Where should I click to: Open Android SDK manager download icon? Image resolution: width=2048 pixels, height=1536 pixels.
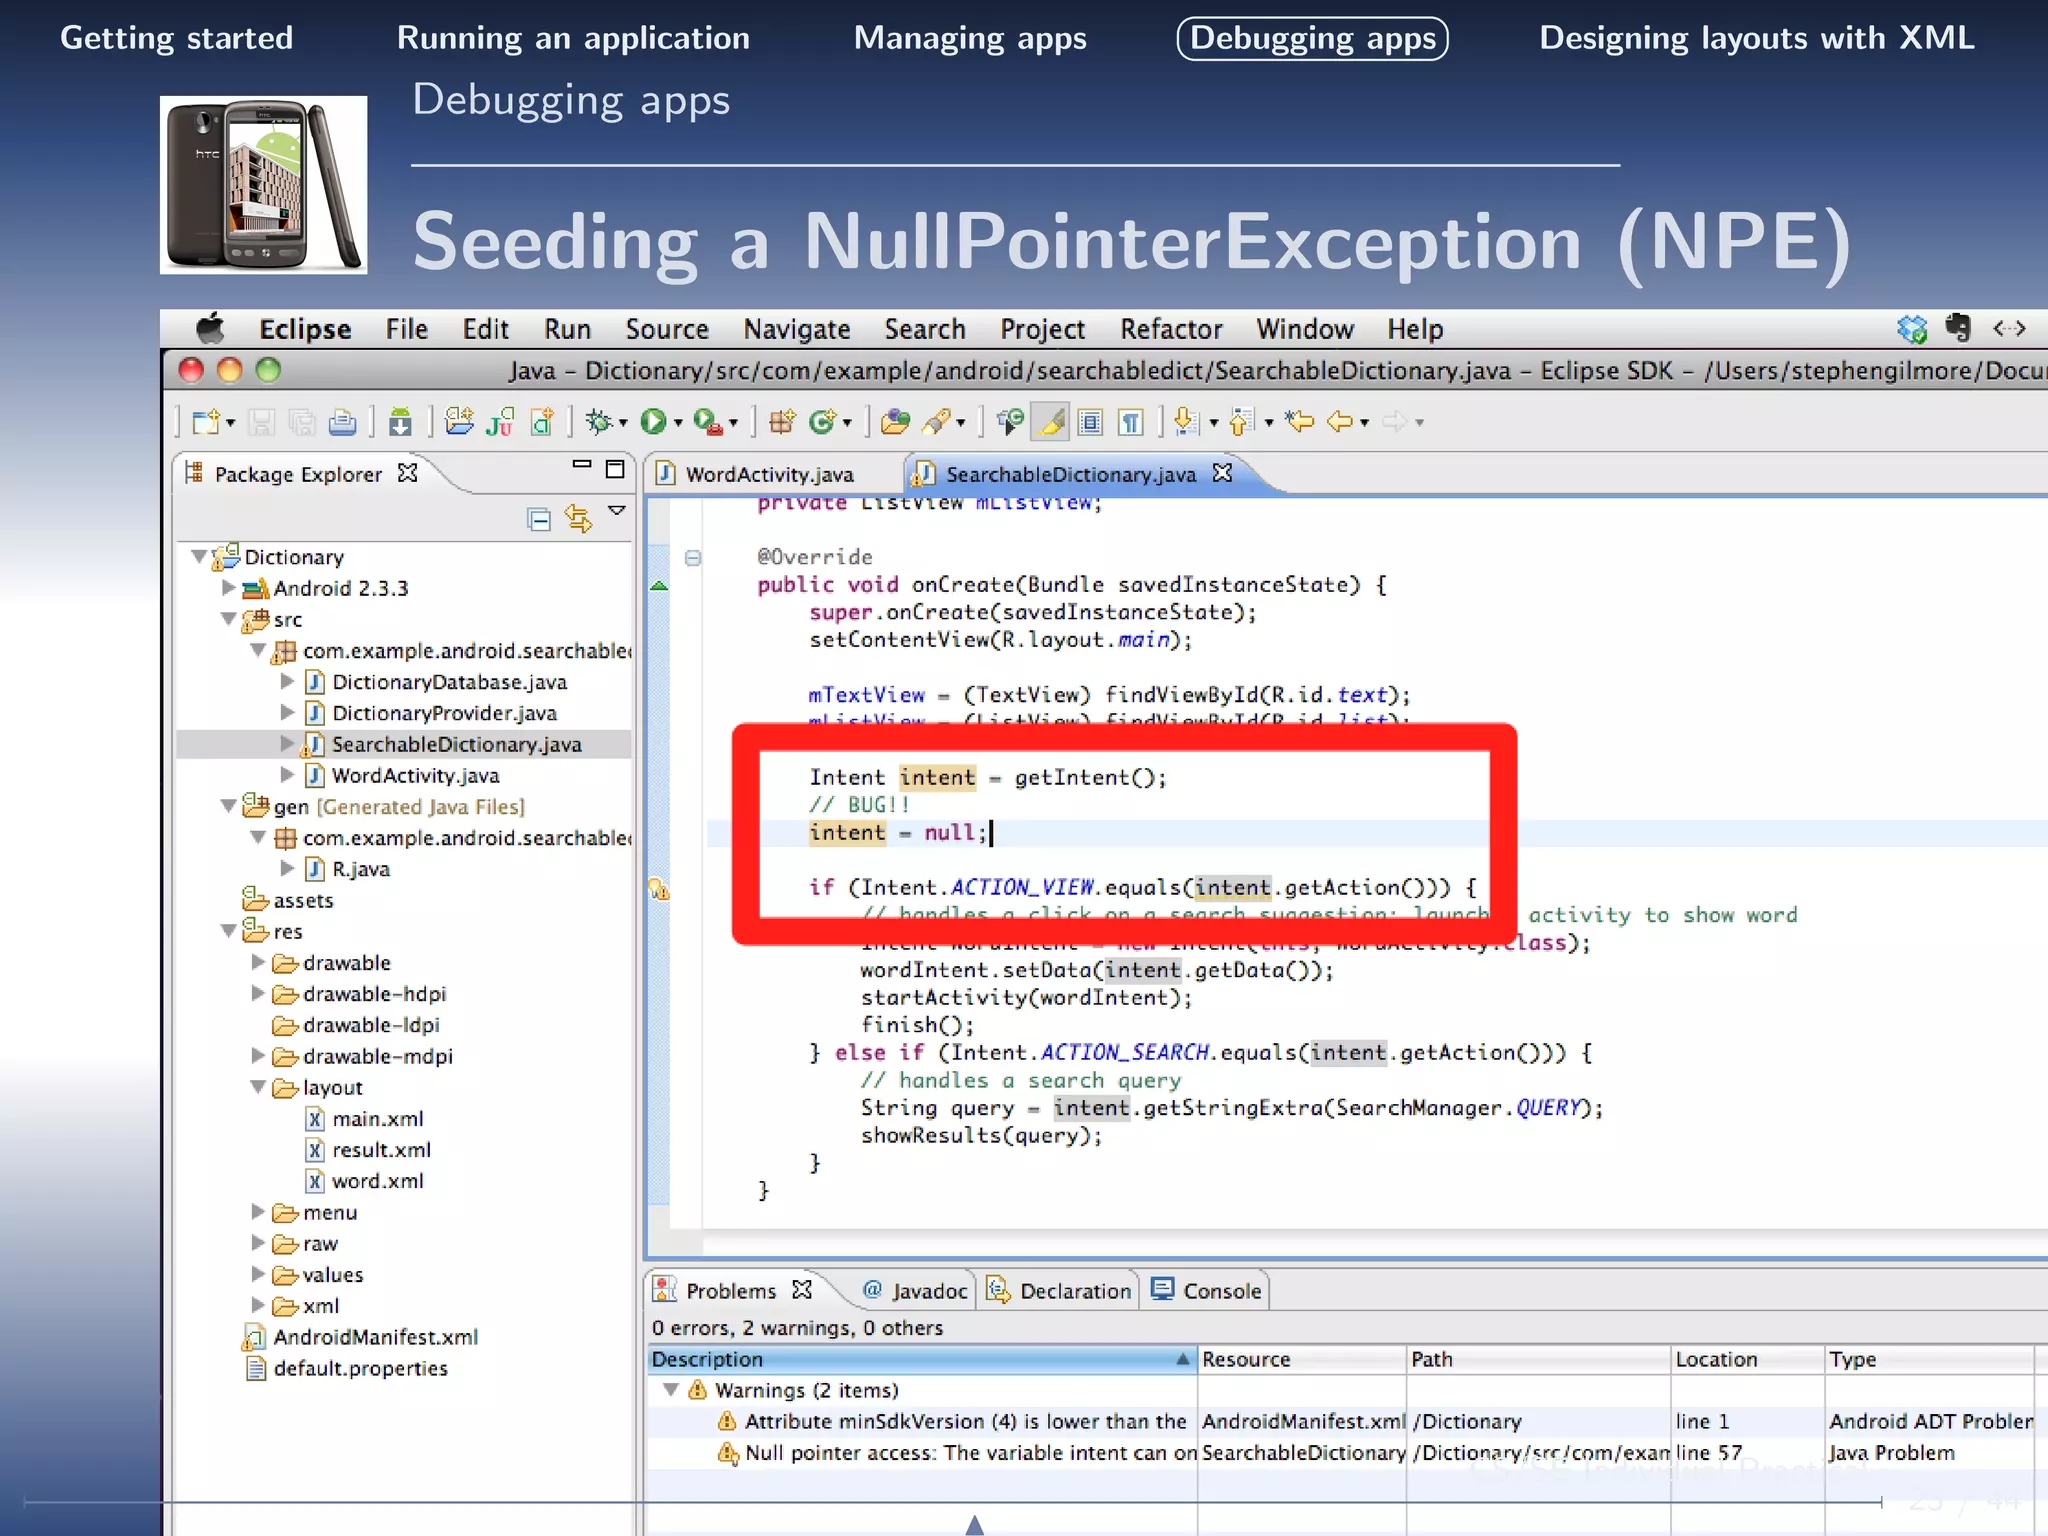400,422
